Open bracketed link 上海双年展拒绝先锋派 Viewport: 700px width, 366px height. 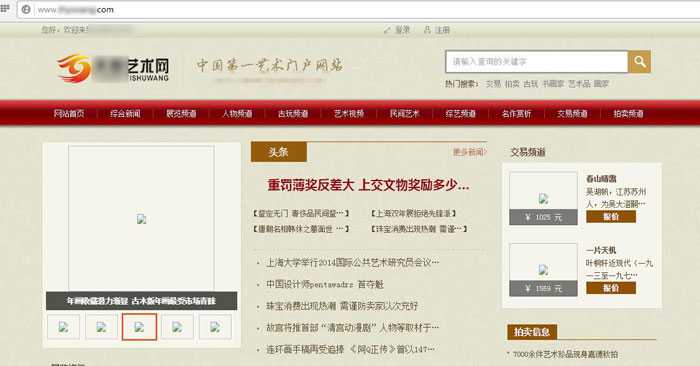[414, 213]
